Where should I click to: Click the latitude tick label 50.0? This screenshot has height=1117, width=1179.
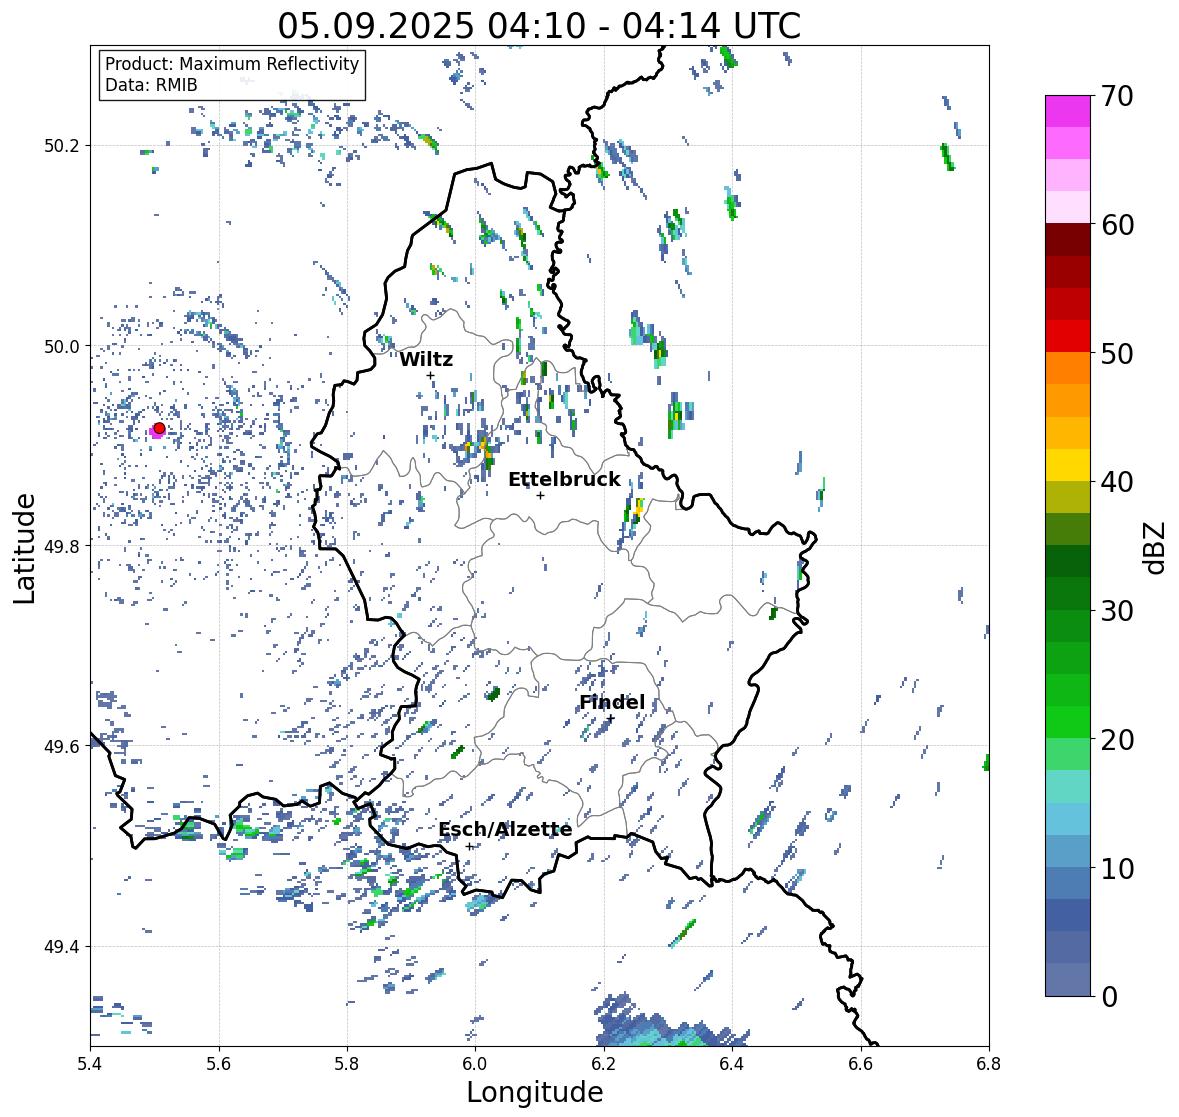click(x=62, y=347)
